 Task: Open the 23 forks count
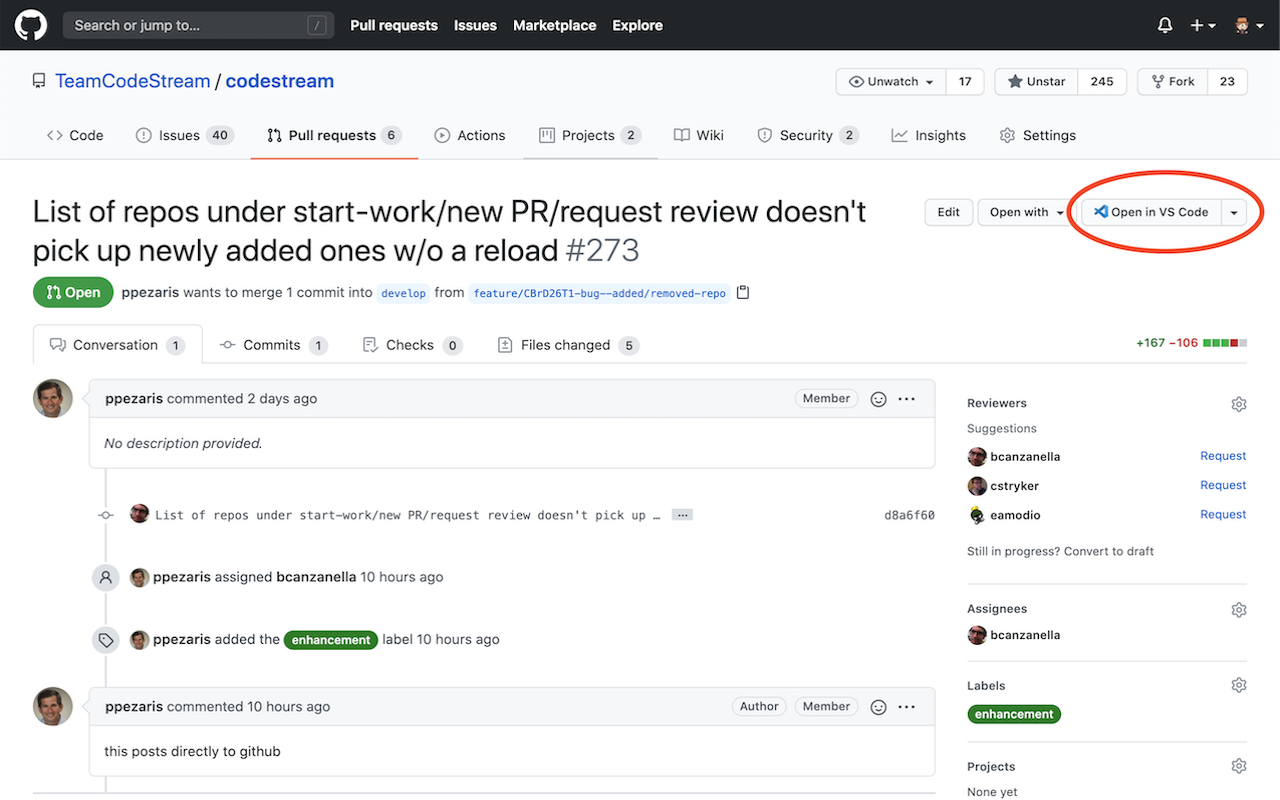(x=1227, y=81)
